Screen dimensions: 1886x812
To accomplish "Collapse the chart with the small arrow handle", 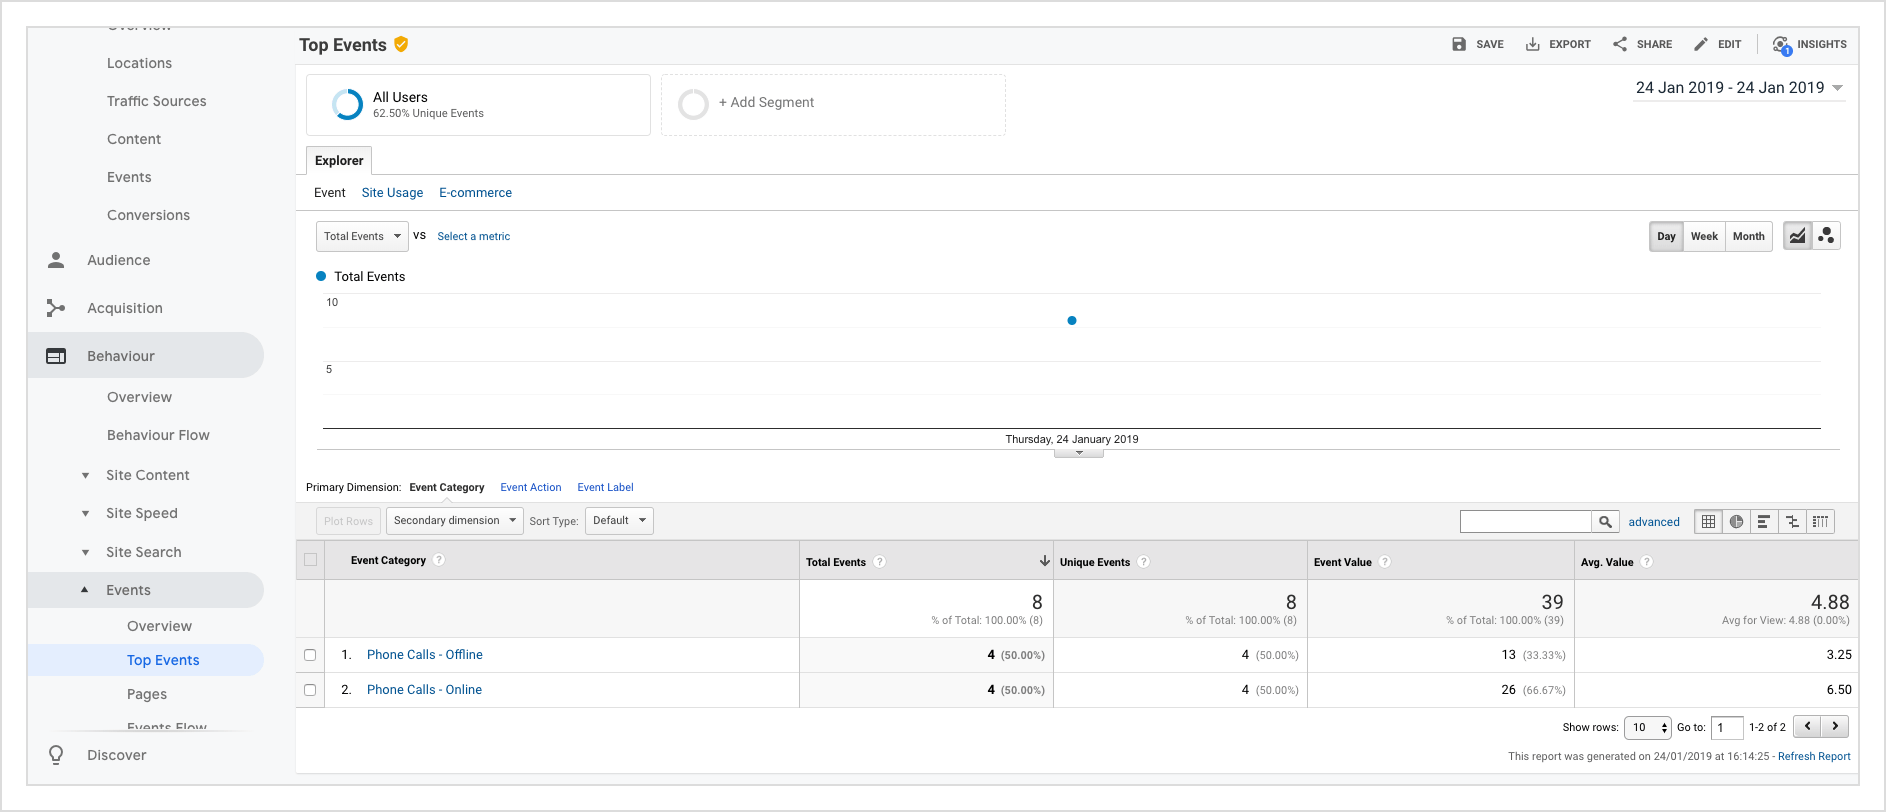I will (x=1079, y=453).
